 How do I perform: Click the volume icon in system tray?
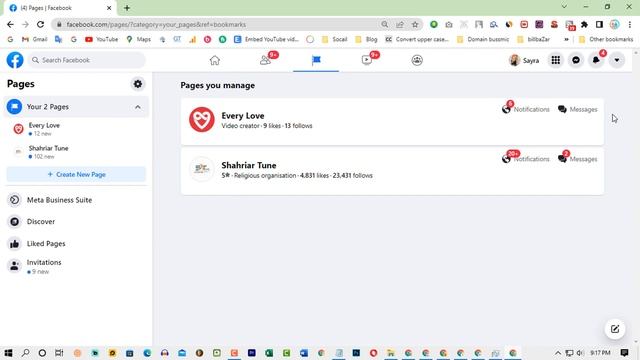580,353
